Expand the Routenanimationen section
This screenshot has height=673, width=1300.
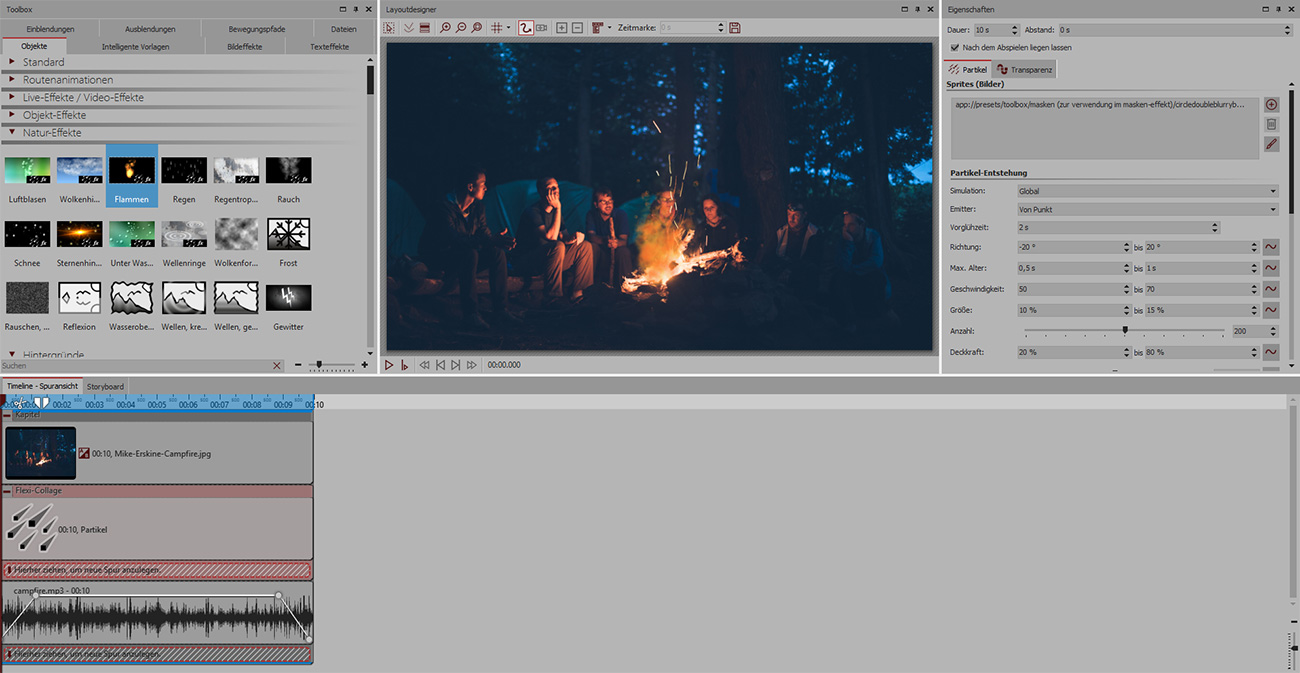point(12,80)
